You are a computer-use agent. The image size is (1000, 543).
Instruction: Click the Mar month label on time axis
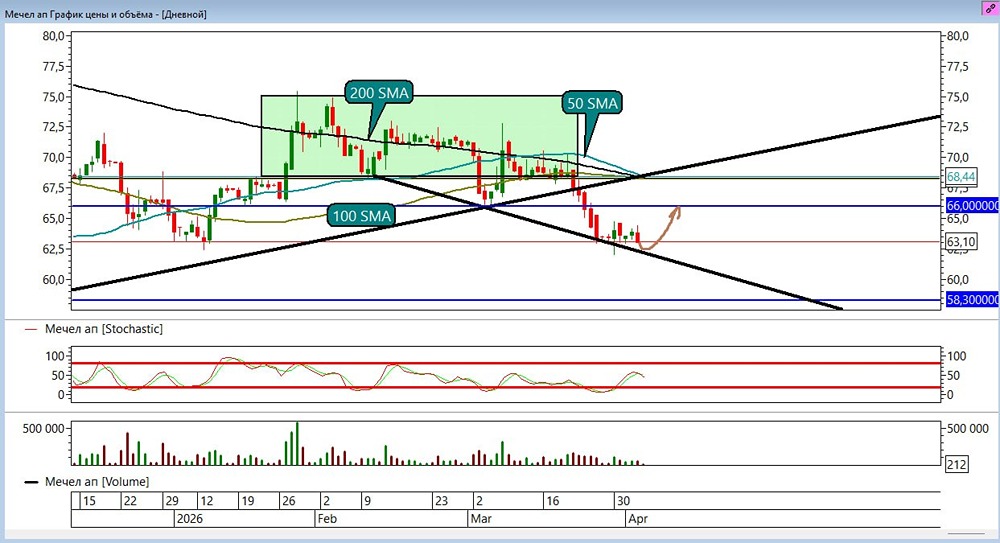[x=481, y=519]
